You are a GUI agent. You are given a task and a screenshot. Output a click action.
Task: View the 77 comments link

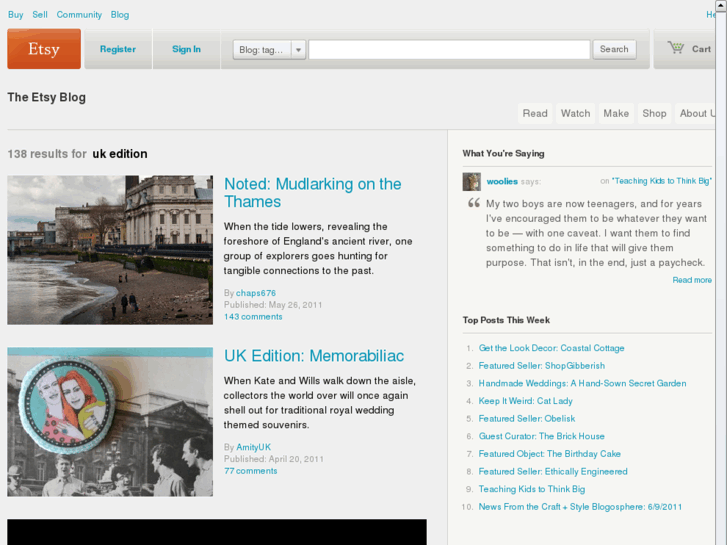point(251,471)
